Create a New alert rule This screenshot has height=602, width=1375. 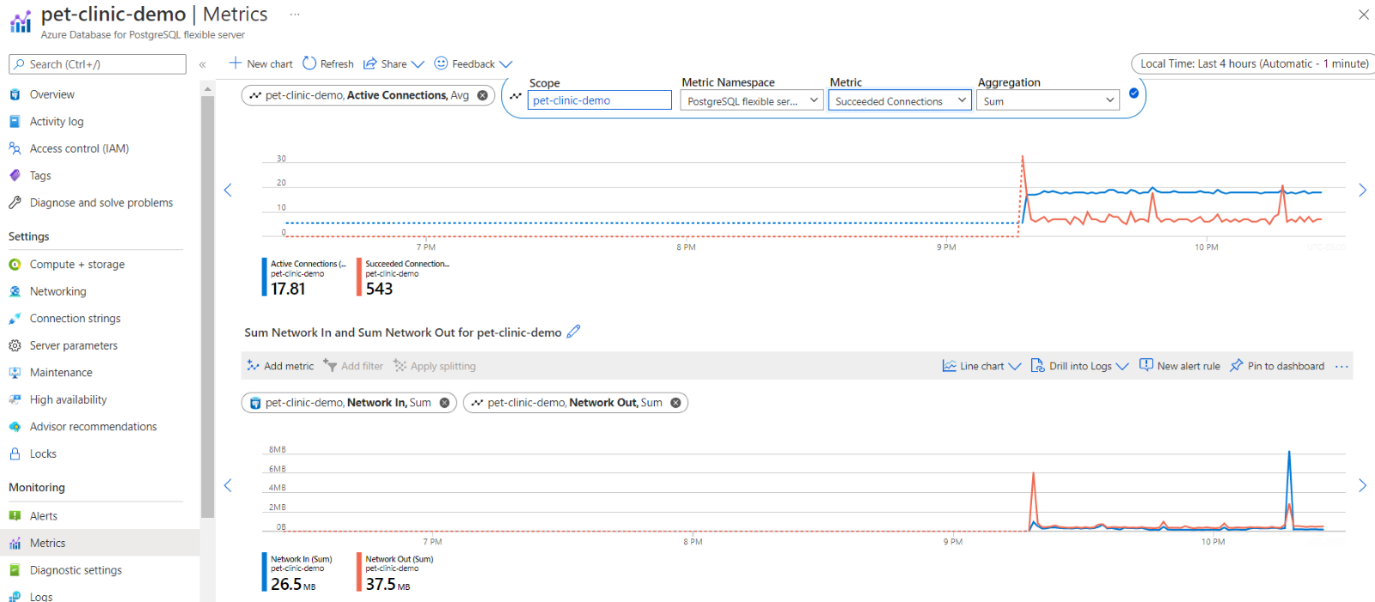click(1180, 366)
